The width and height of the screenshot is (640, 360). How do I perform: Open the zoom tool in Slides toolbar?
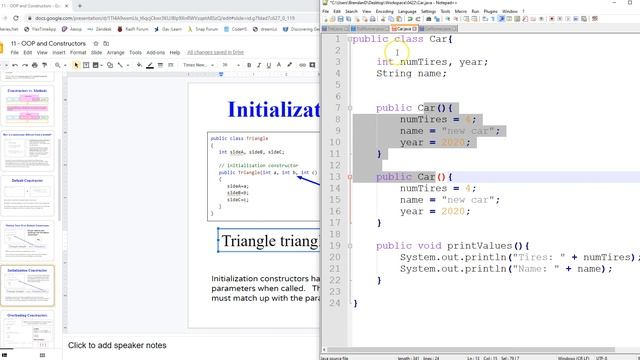tap(58, 65)
